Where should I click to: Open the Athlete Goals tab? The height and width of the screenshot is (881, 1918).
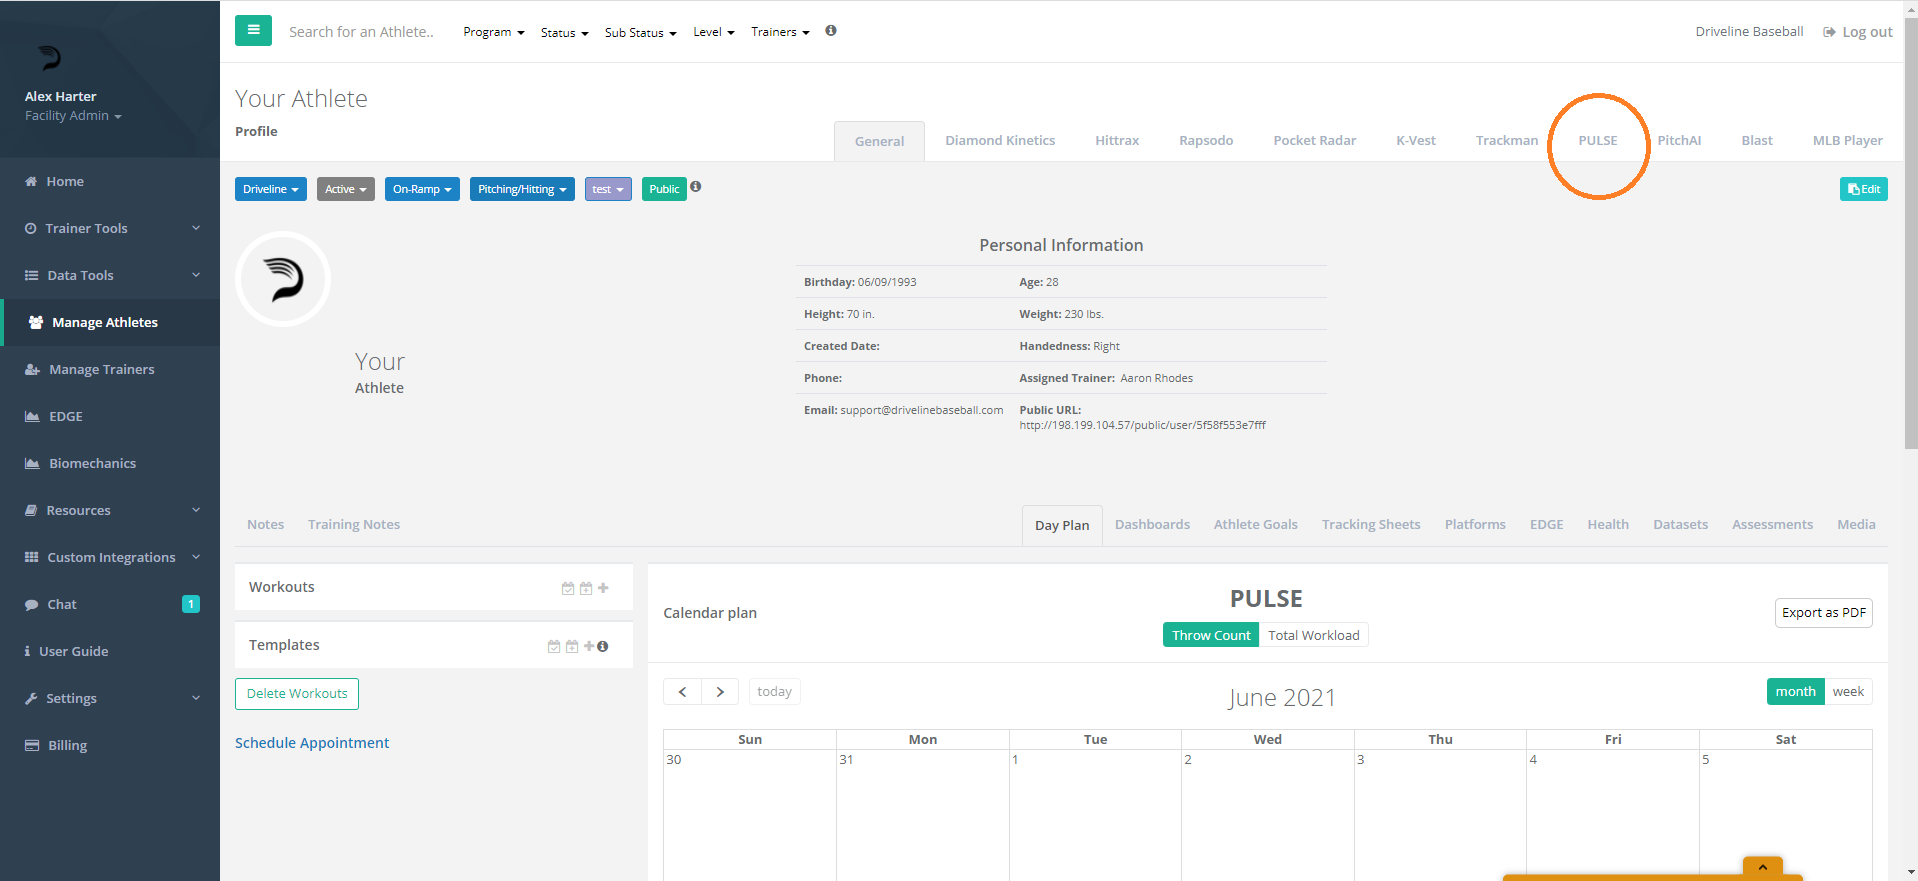[1256, 525]
